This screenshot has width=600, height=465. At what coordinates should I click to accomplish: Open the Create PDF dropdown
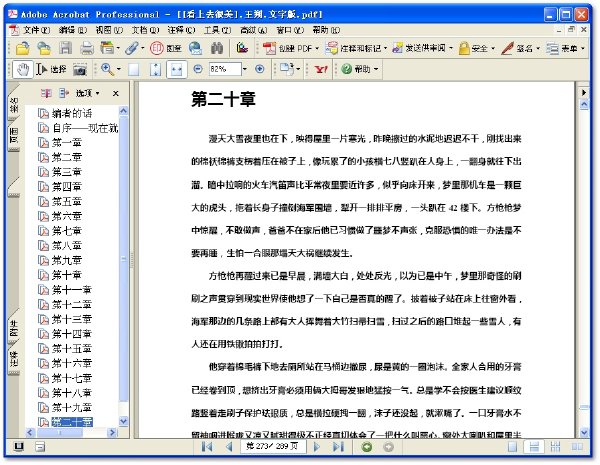pyautogui.click(x=291, y=48)
